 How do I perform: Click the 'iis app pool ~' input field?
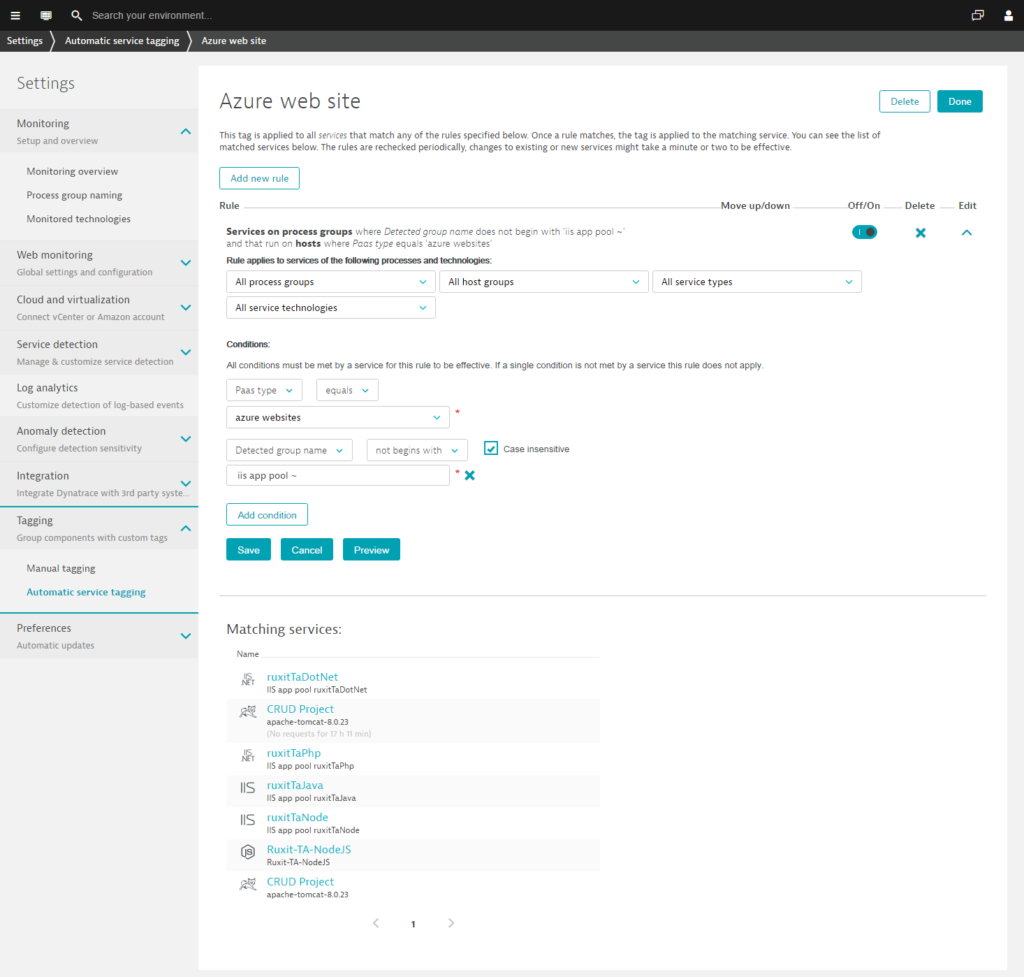(338, 475)
